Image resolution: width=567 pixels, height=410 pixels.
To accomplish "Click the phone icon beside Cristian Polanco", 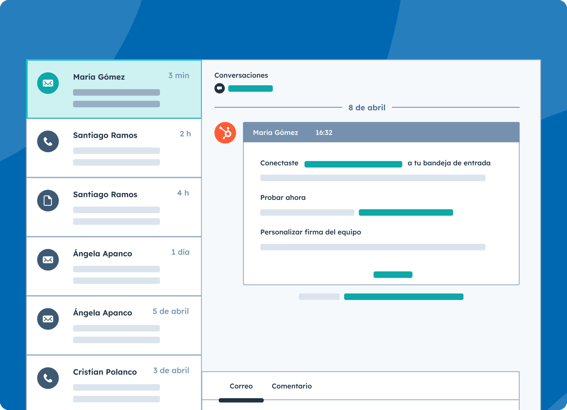I will coord(48,378).
